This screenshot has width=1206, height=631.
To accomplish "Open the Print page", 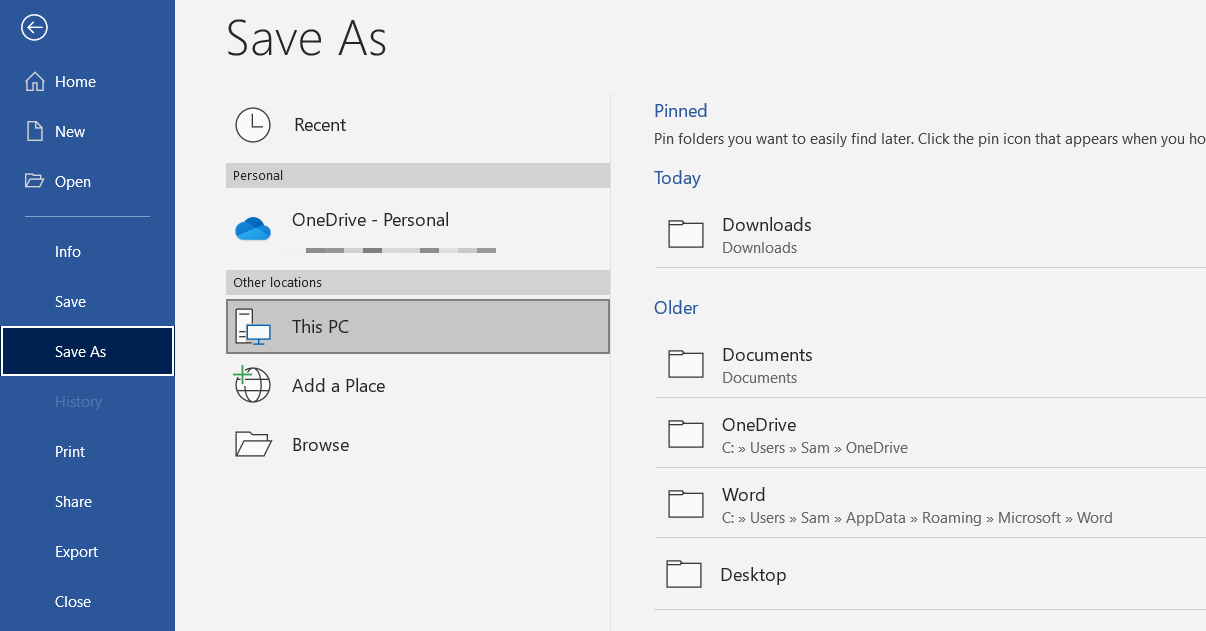I will (88, 452).
